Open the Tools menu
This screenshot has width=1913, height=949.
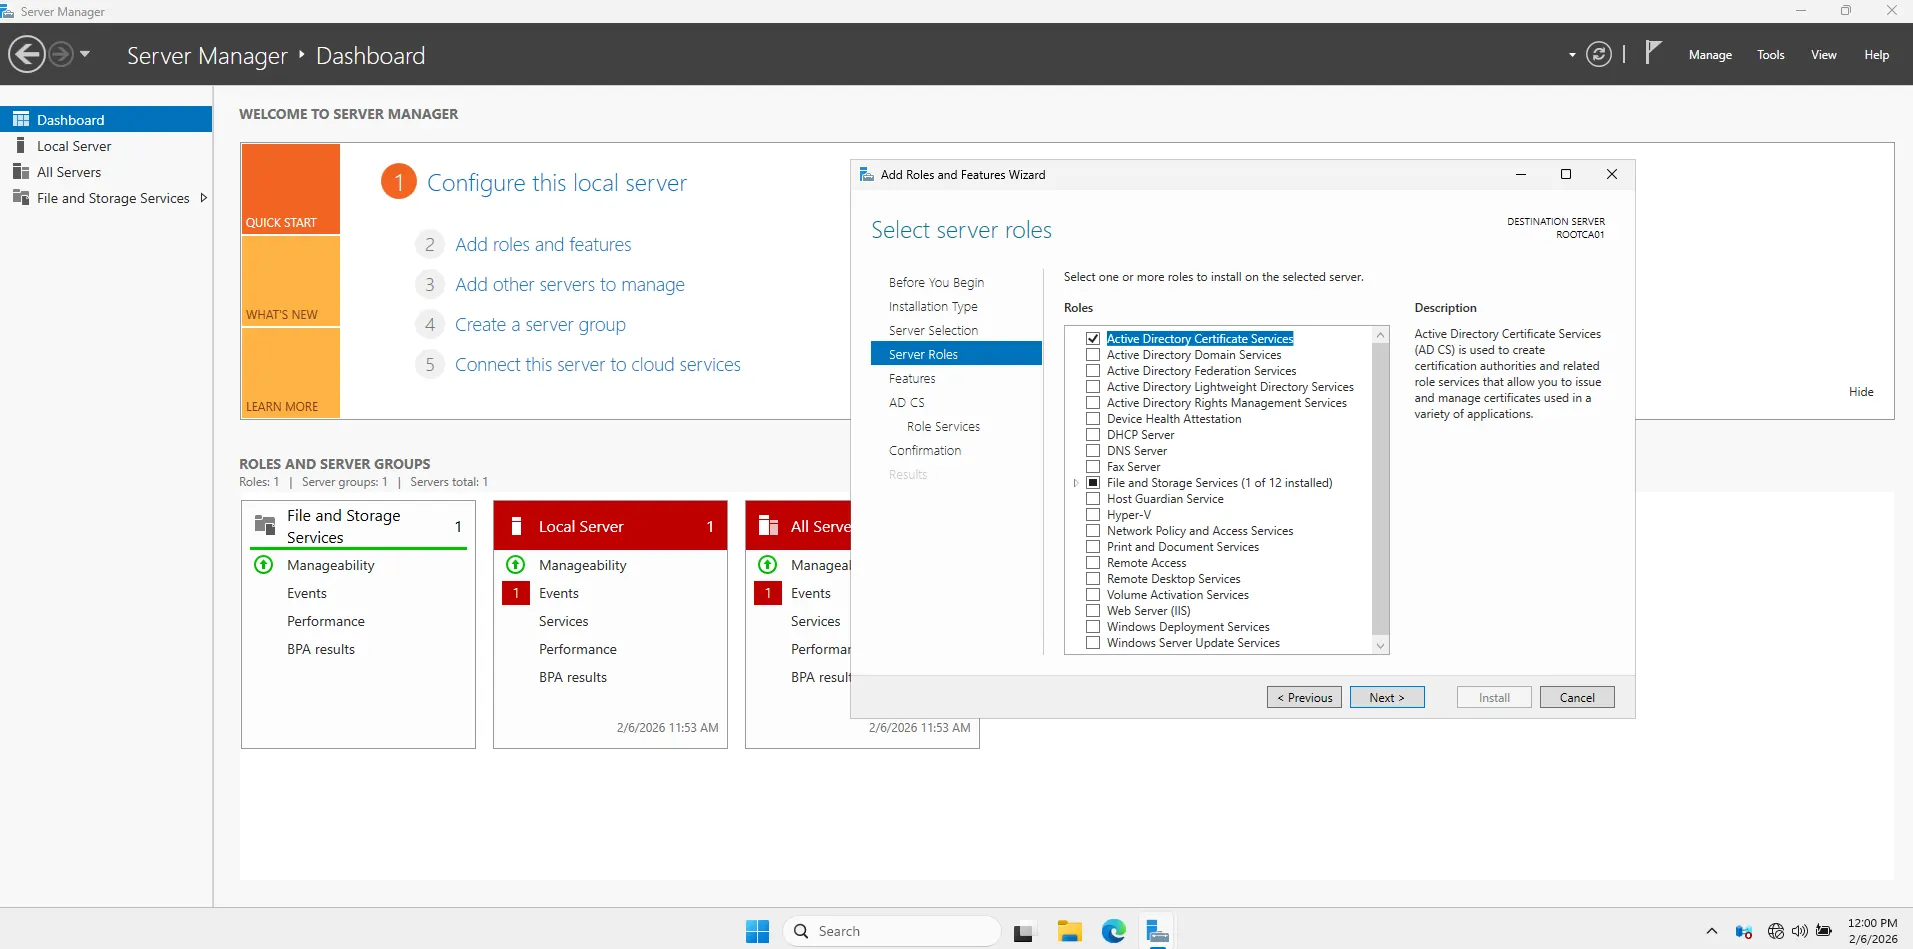click(1771, 55)
